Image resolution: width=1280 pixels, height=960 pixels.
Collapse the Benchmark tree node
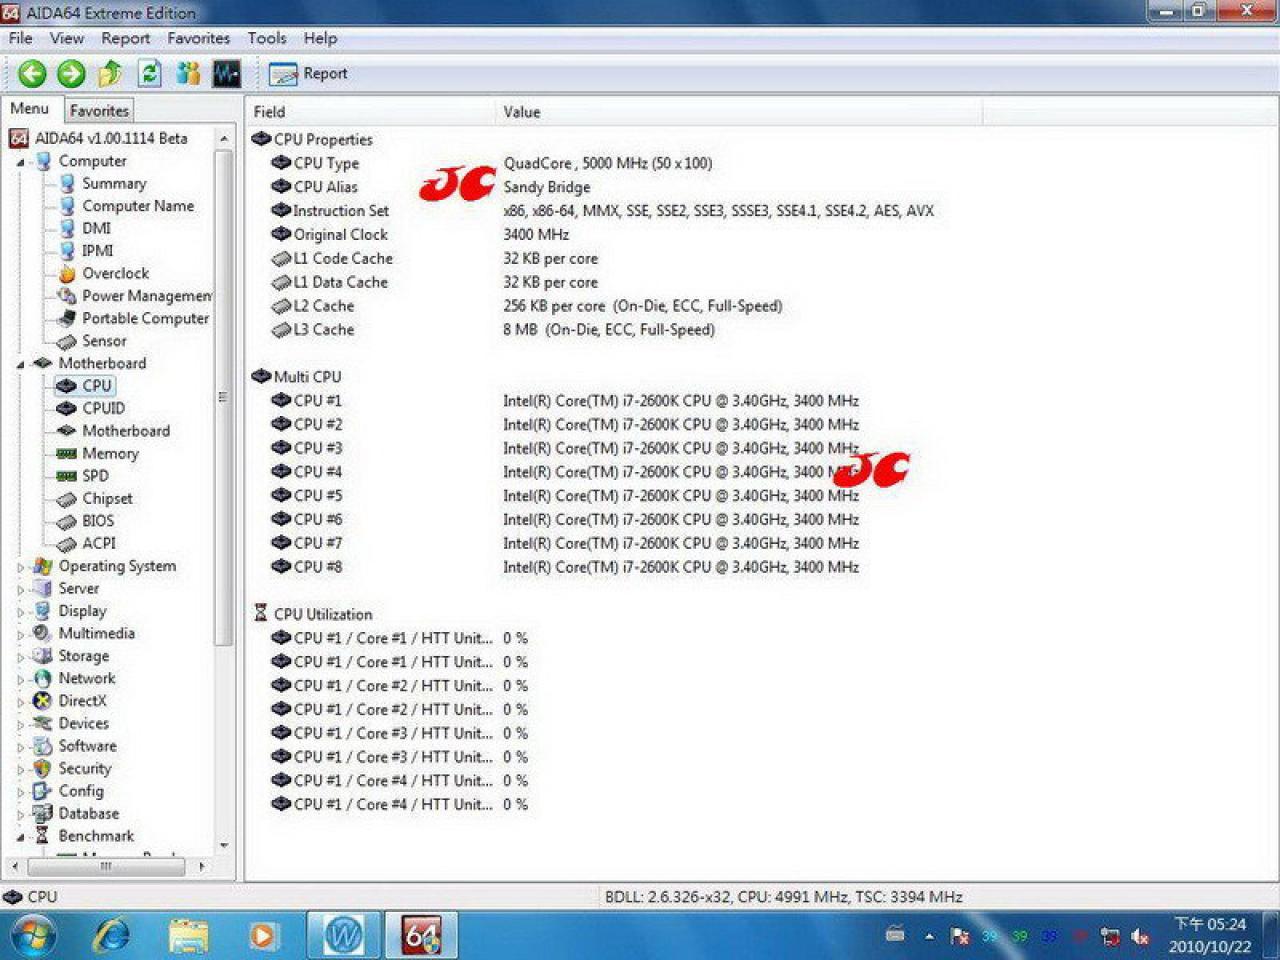point(20,837)
